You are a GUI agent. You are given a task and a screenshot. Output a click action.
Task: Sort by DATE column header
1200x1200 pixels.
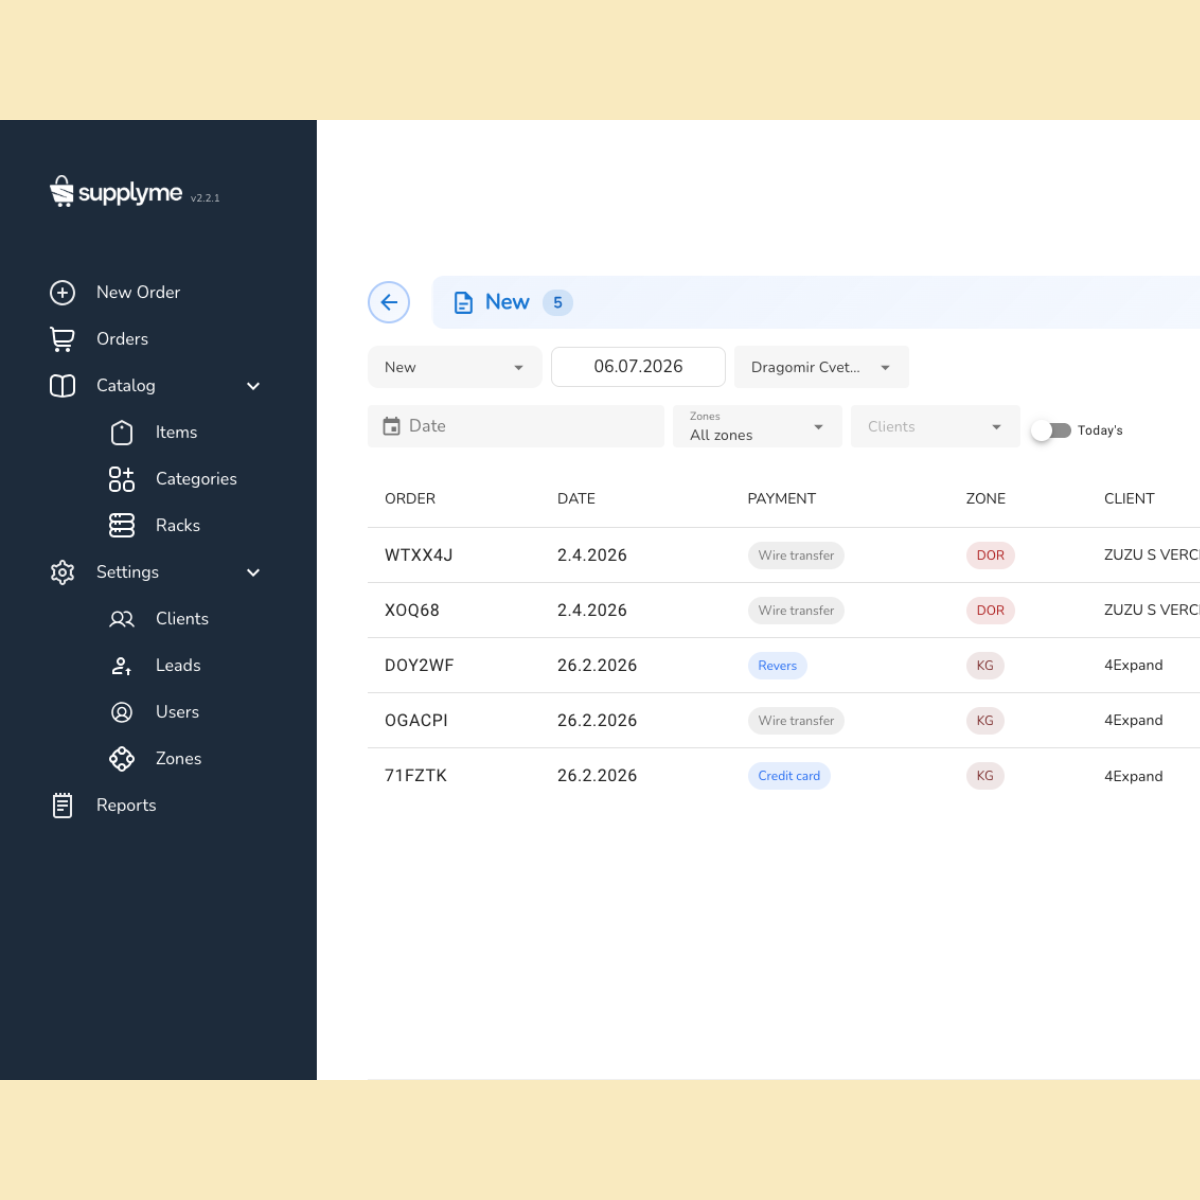(576, 498)
